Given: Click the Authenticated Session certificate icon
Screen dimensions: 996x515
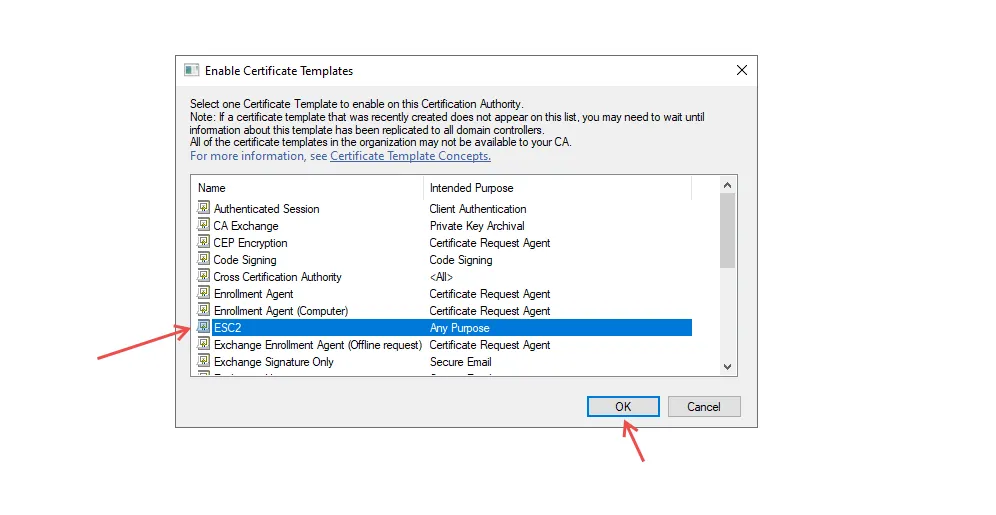Looking at the screenshot, I should point(204,208).
